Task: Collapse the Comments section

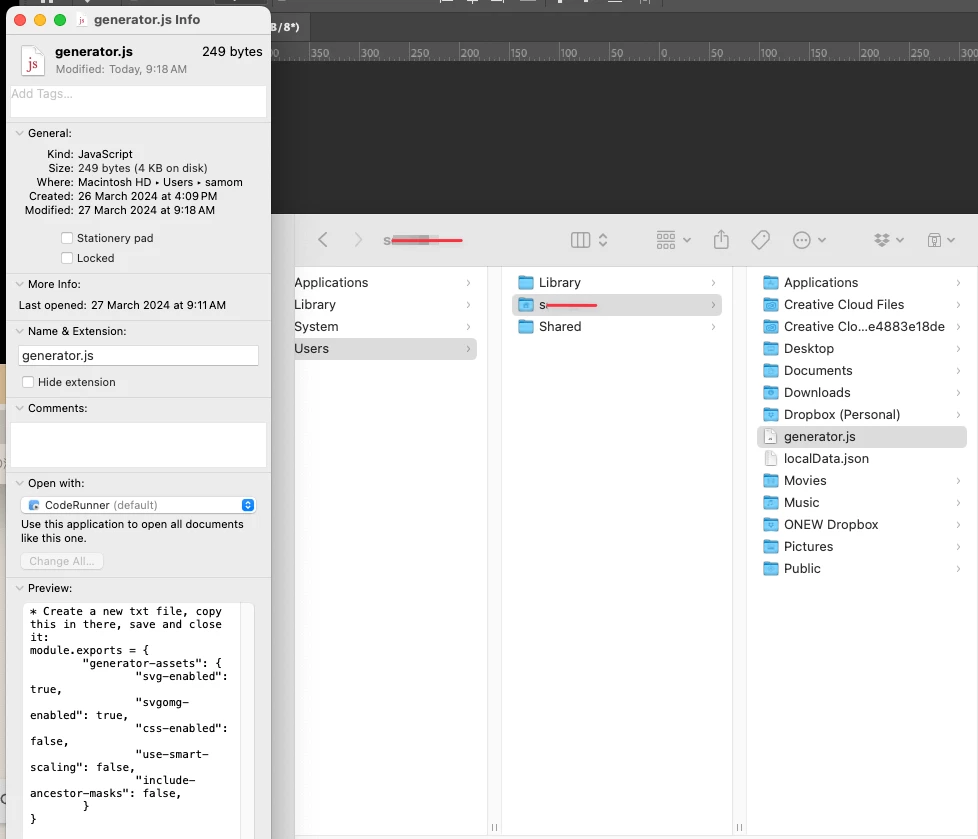Action: coord(19,408)
